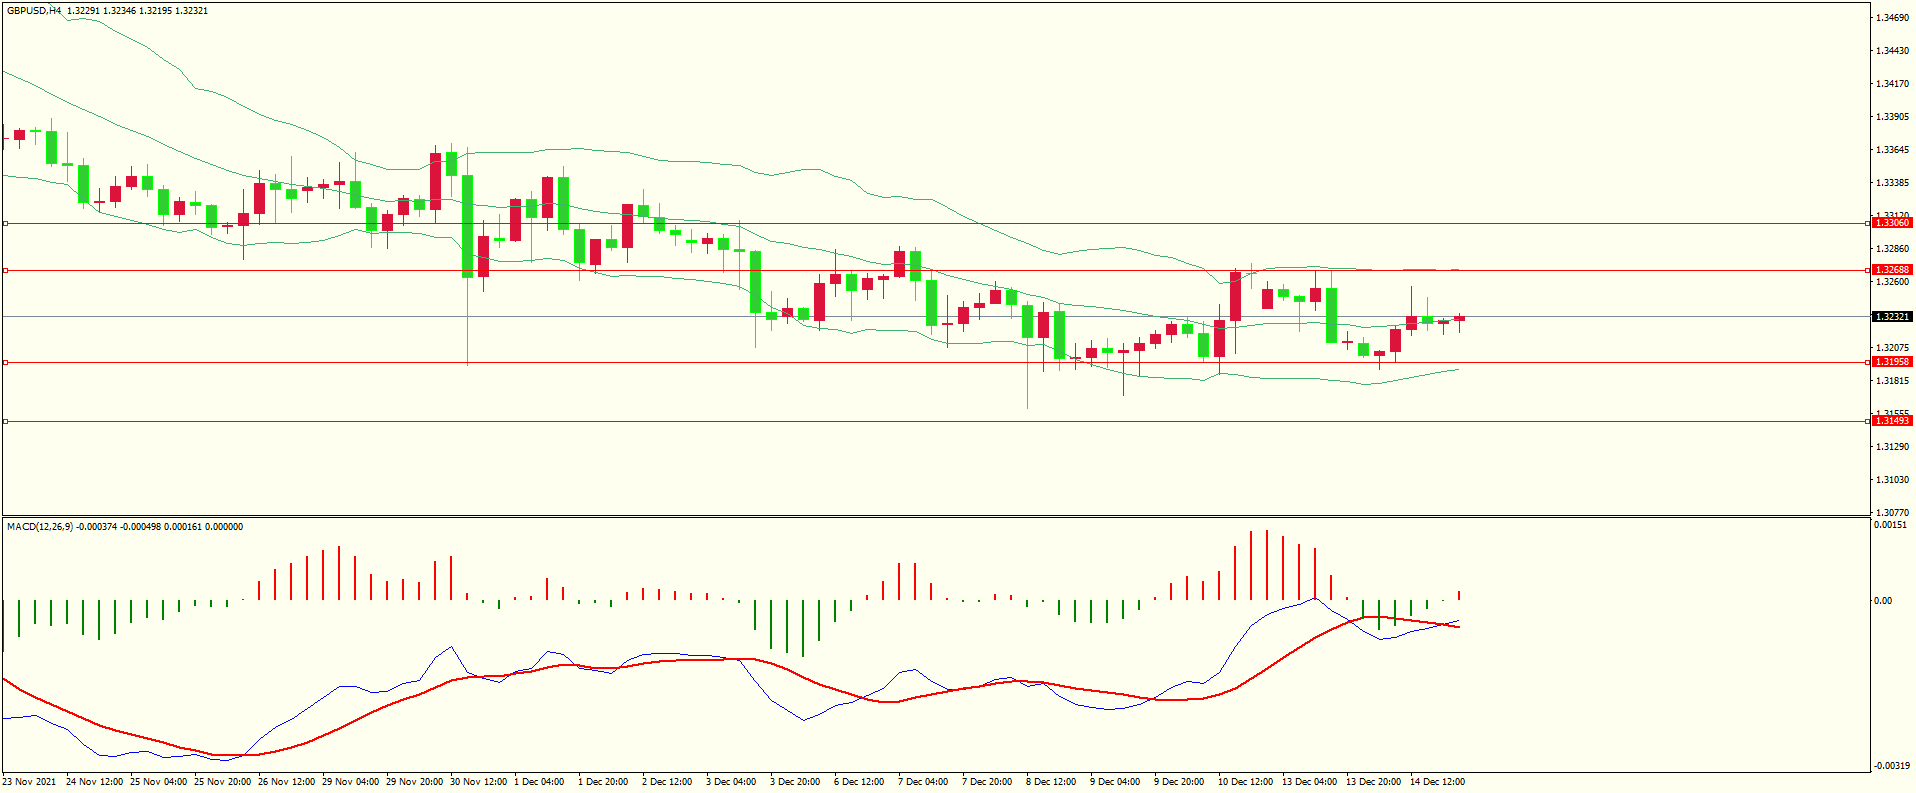
Task: Click the red 1.33060 price level label
Action: 1892,223
